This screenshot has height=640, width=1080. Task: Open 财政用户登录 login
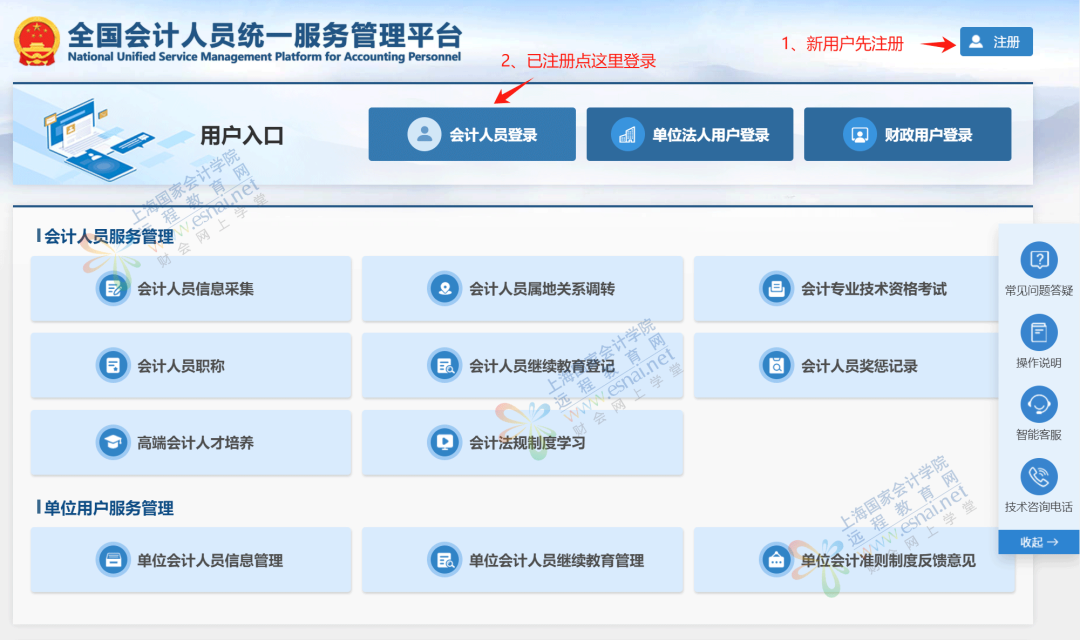pyautogui.click(x=907, y=134)
